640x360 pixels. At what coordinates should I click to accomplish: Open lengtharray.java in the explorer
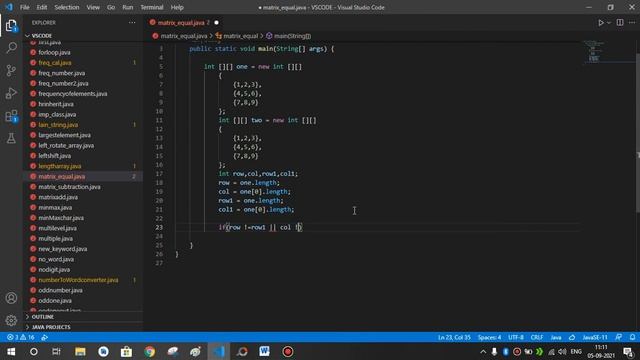click(x=60, y=166)
